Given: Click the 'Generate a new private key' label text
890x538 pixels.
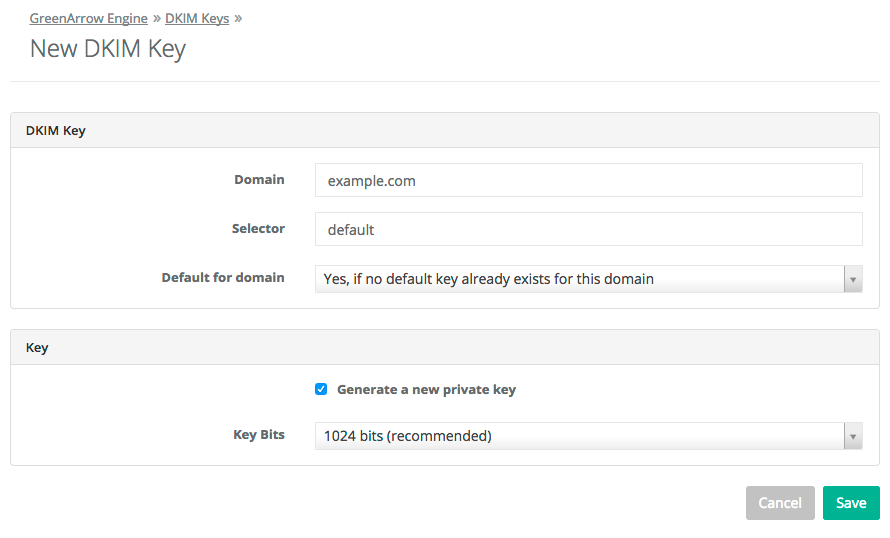Looking at the screenshot, I should [x=426, y=389].
